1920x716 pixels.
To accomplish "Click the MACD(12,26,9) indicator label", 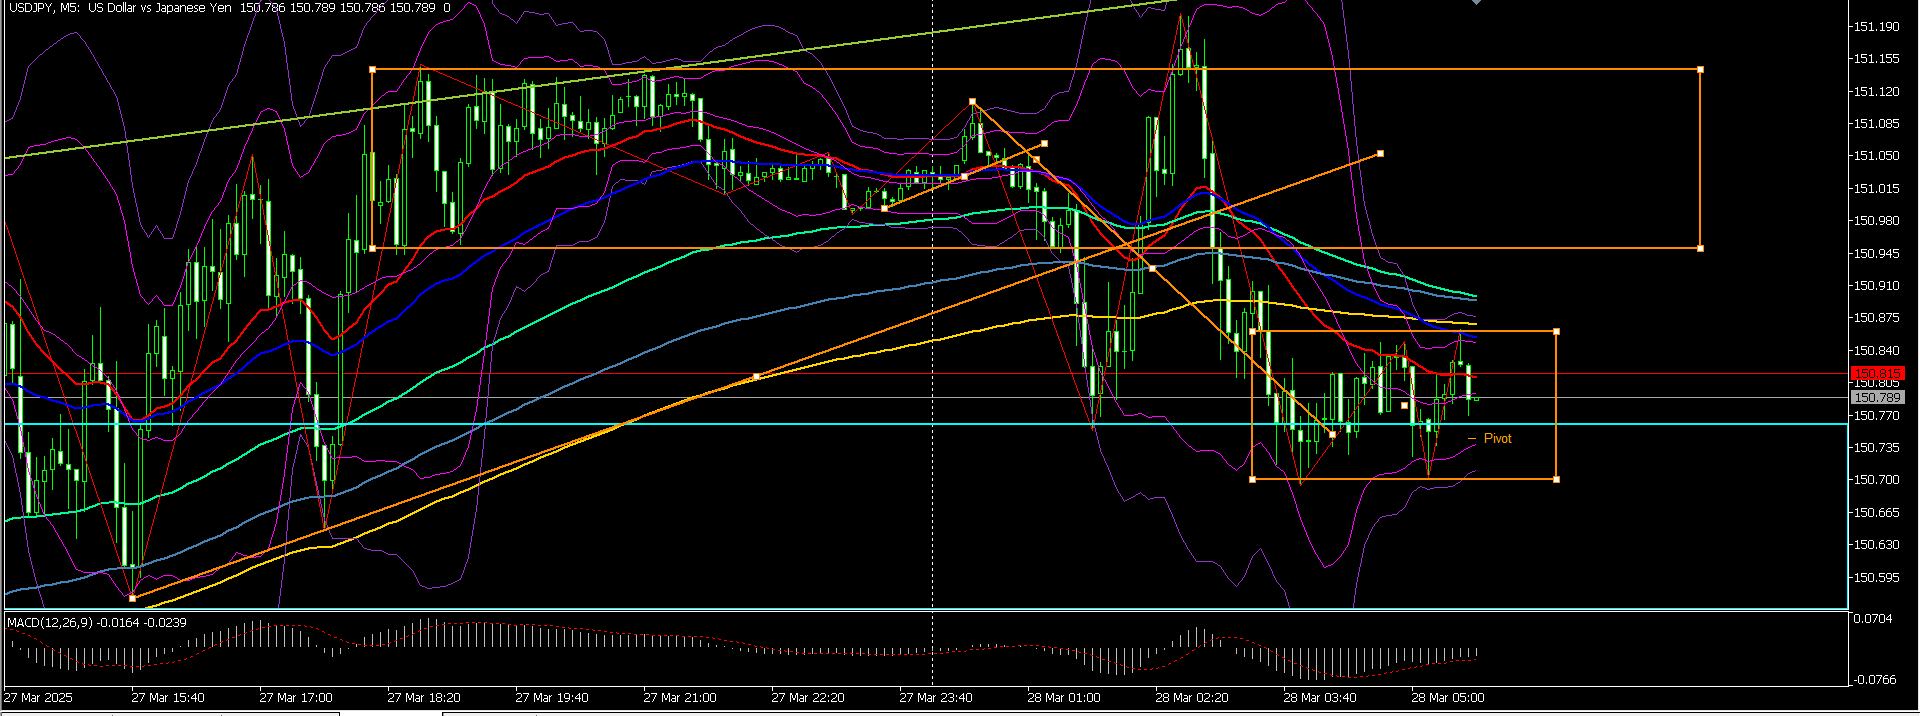I will click(x=49, y=623).
